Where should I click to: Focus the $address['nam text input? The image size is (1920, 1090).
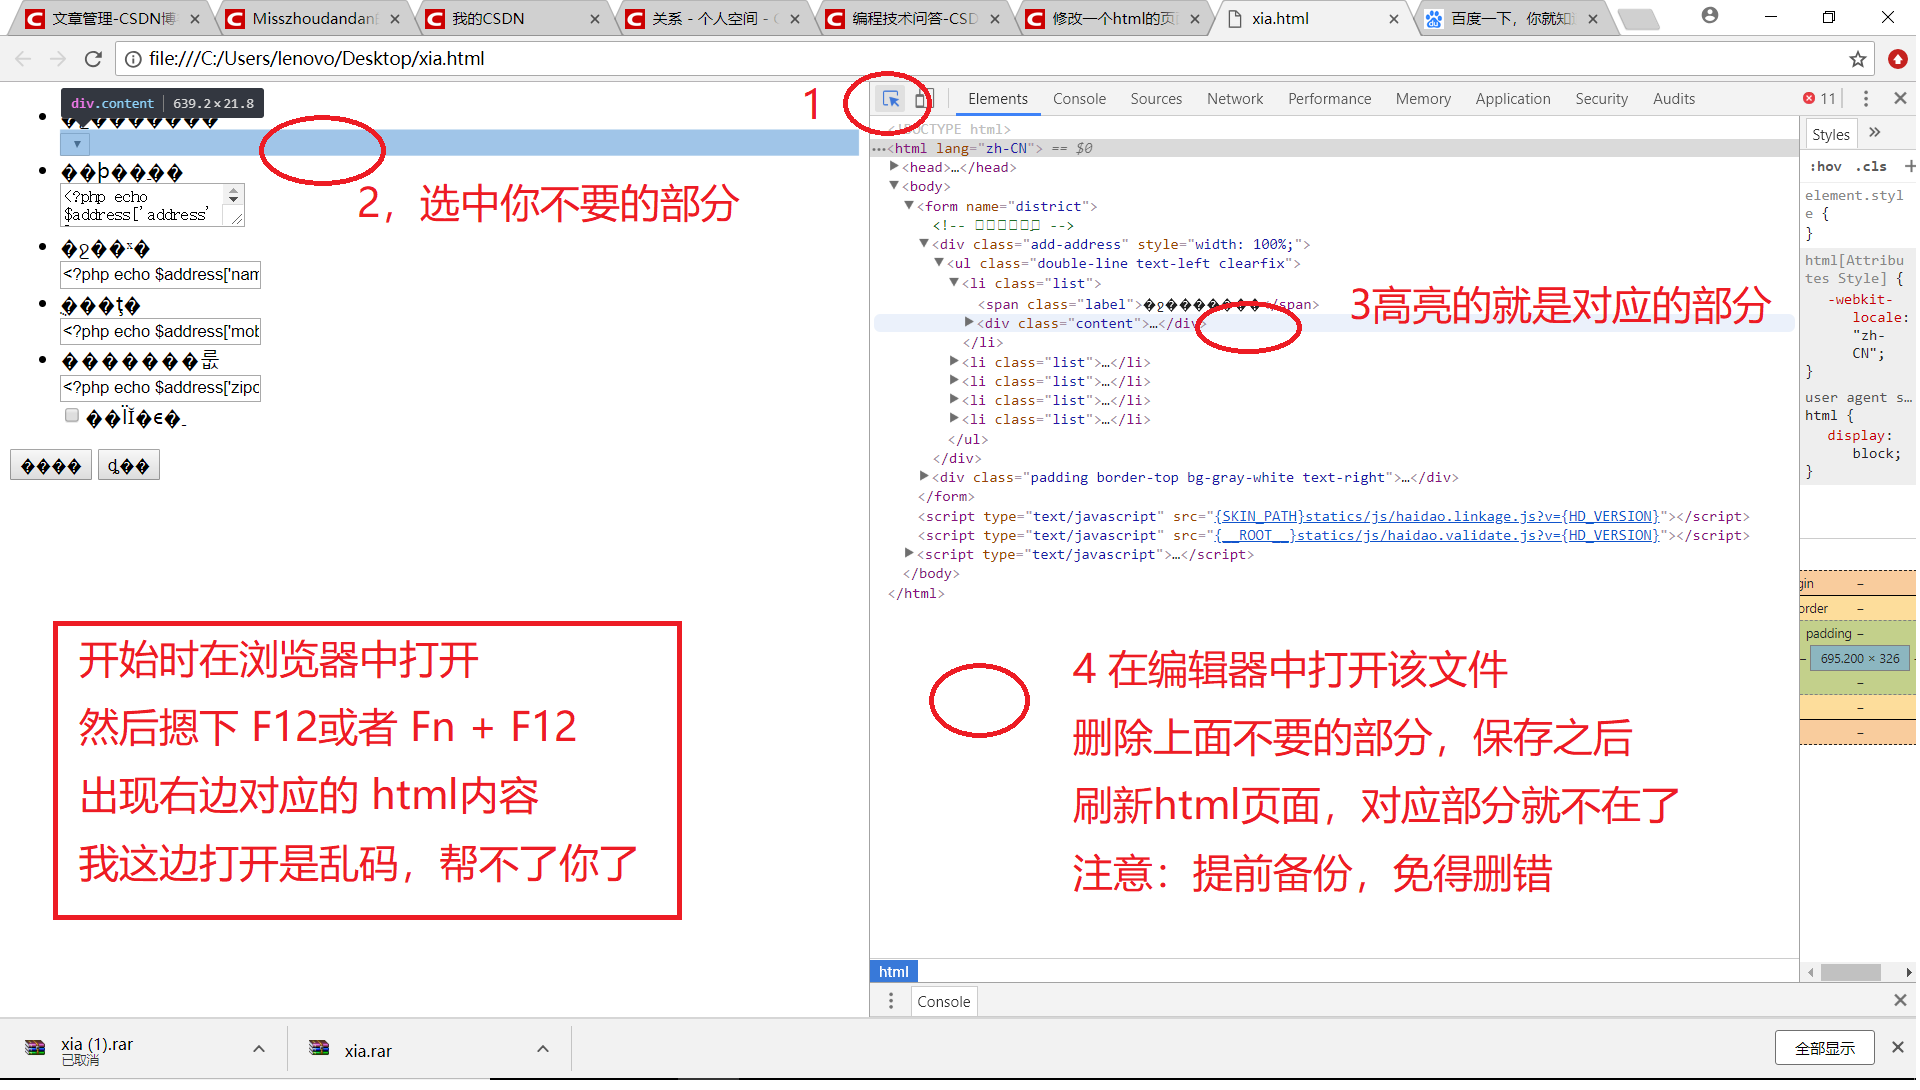pos(161,274)
